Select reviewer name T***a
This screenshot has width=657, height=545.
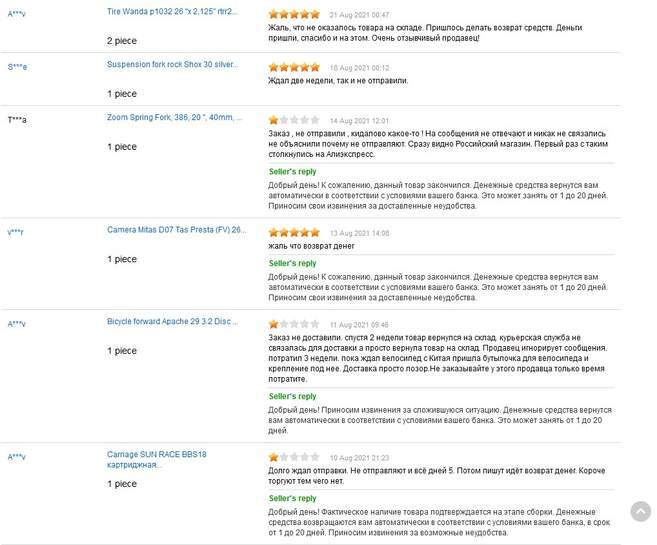pyautogui.click(x=17, y=120)
